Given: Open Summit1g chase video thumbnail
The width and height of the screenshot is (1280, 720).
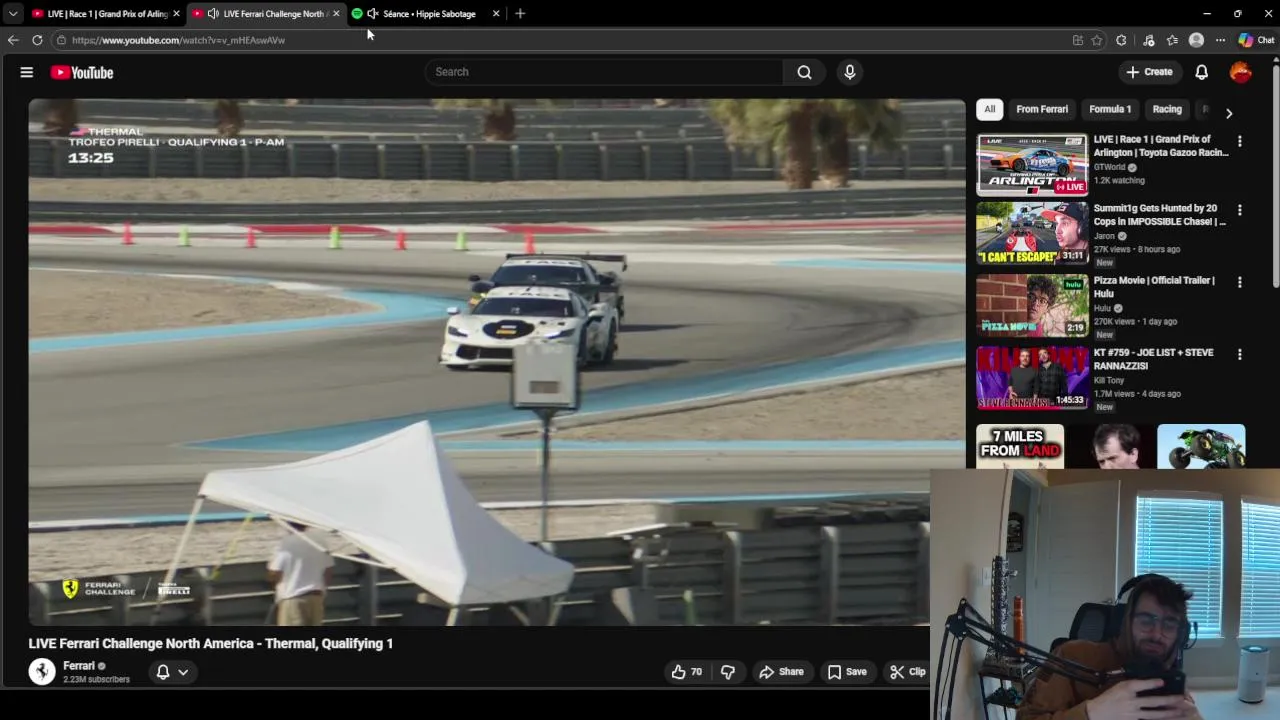Looking at the screenshot, I should [1032, 233].
